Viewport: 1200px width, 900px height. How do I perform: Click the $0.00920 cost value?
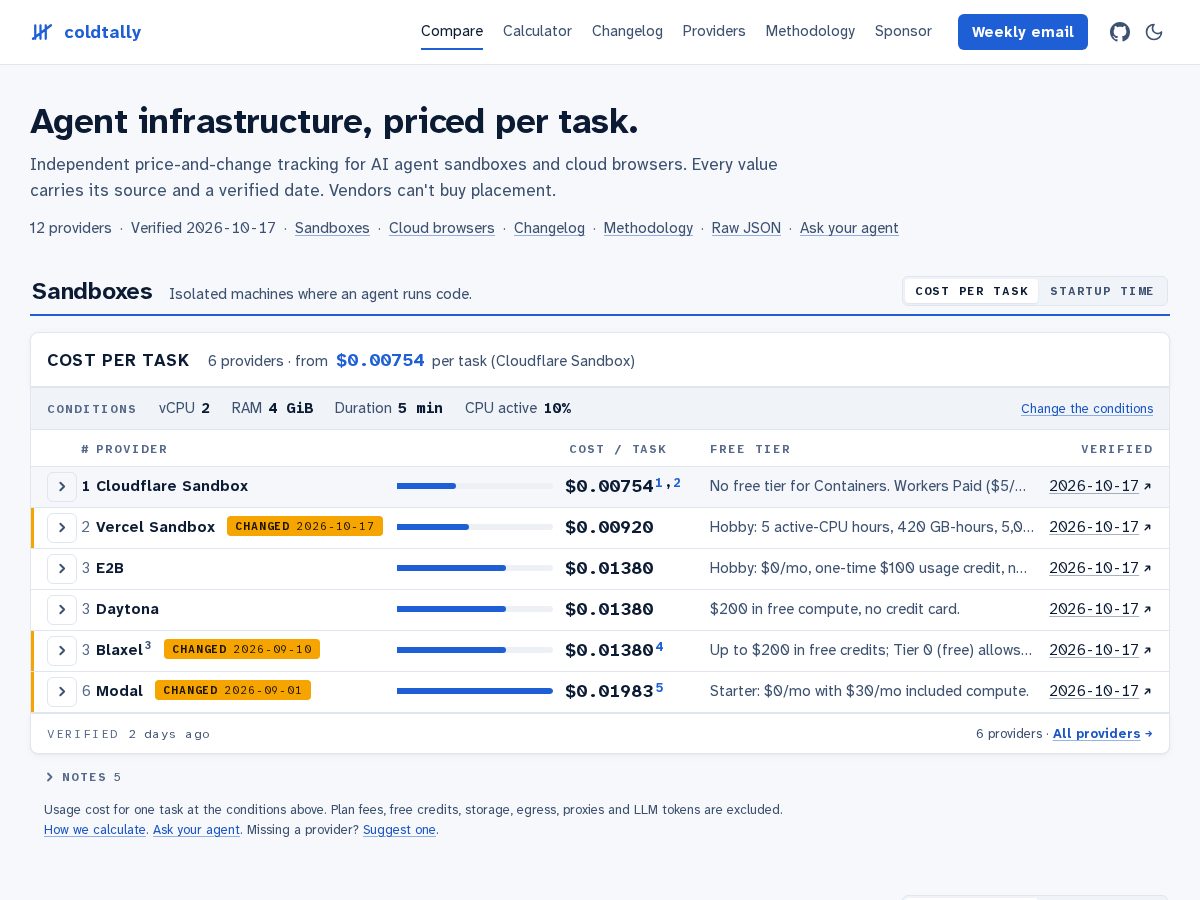coord(609,527)
